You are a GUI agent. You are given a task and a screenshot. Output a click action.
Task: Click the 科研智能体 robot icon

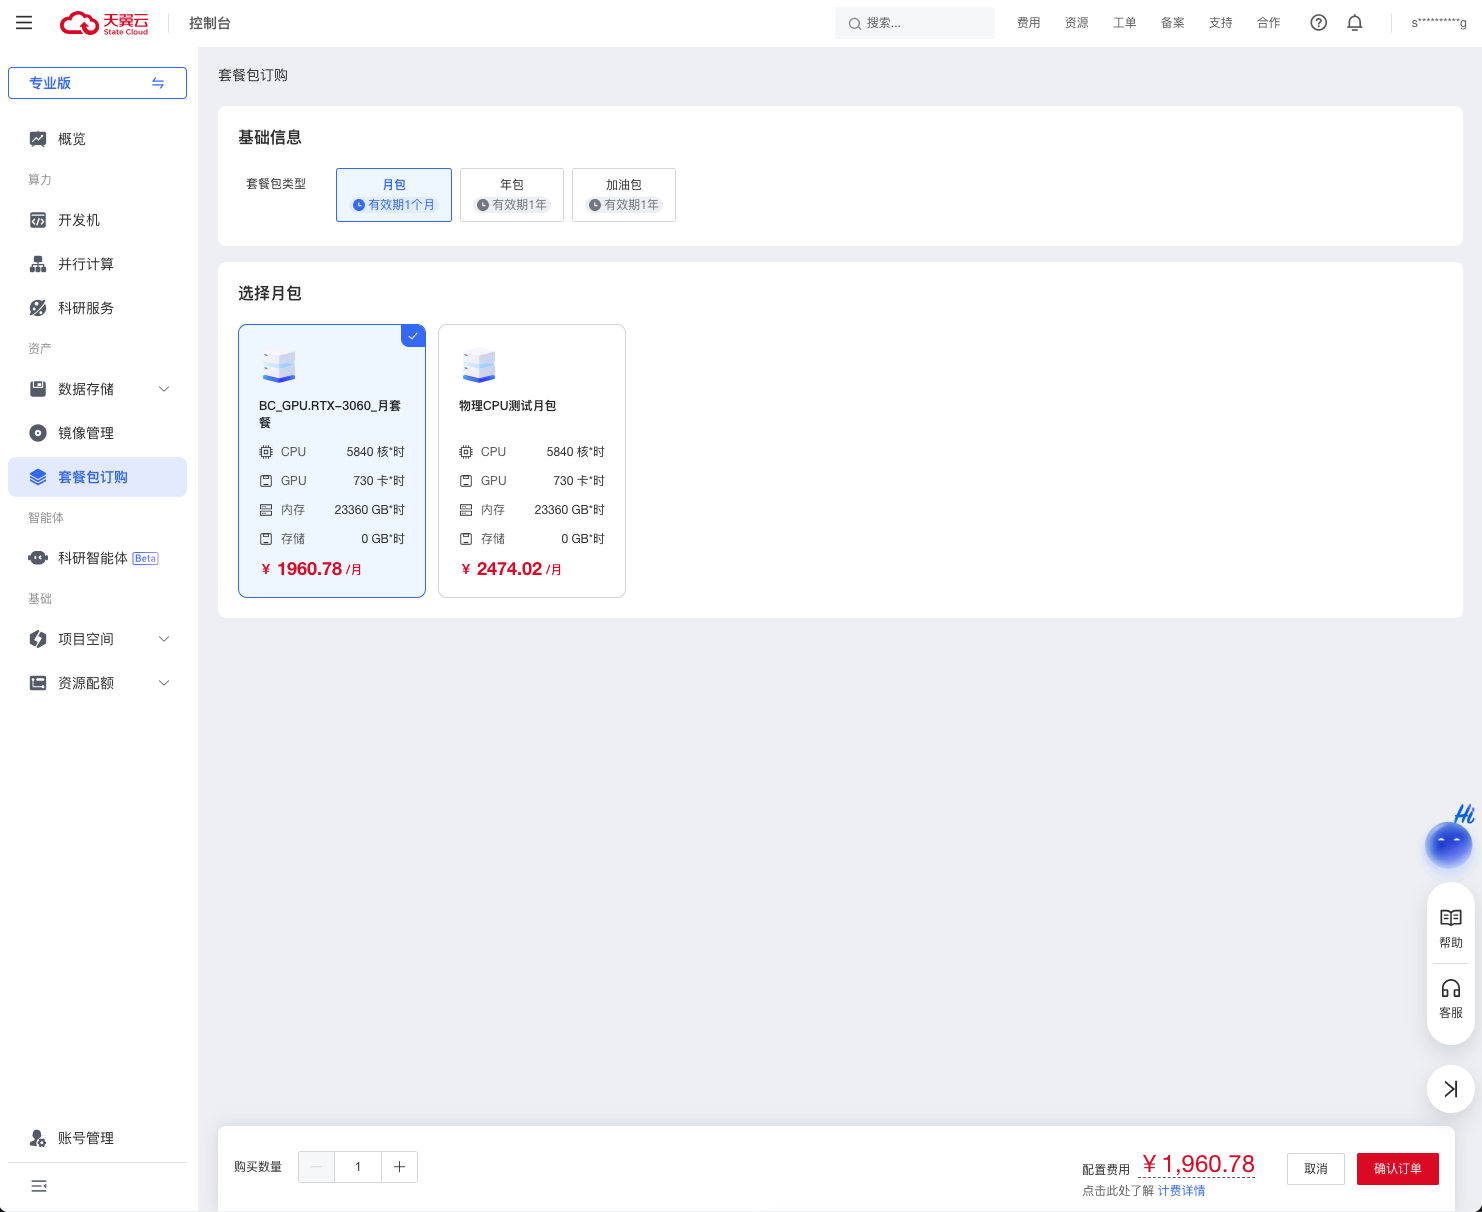pyautogui.click(x=38, y=558)
